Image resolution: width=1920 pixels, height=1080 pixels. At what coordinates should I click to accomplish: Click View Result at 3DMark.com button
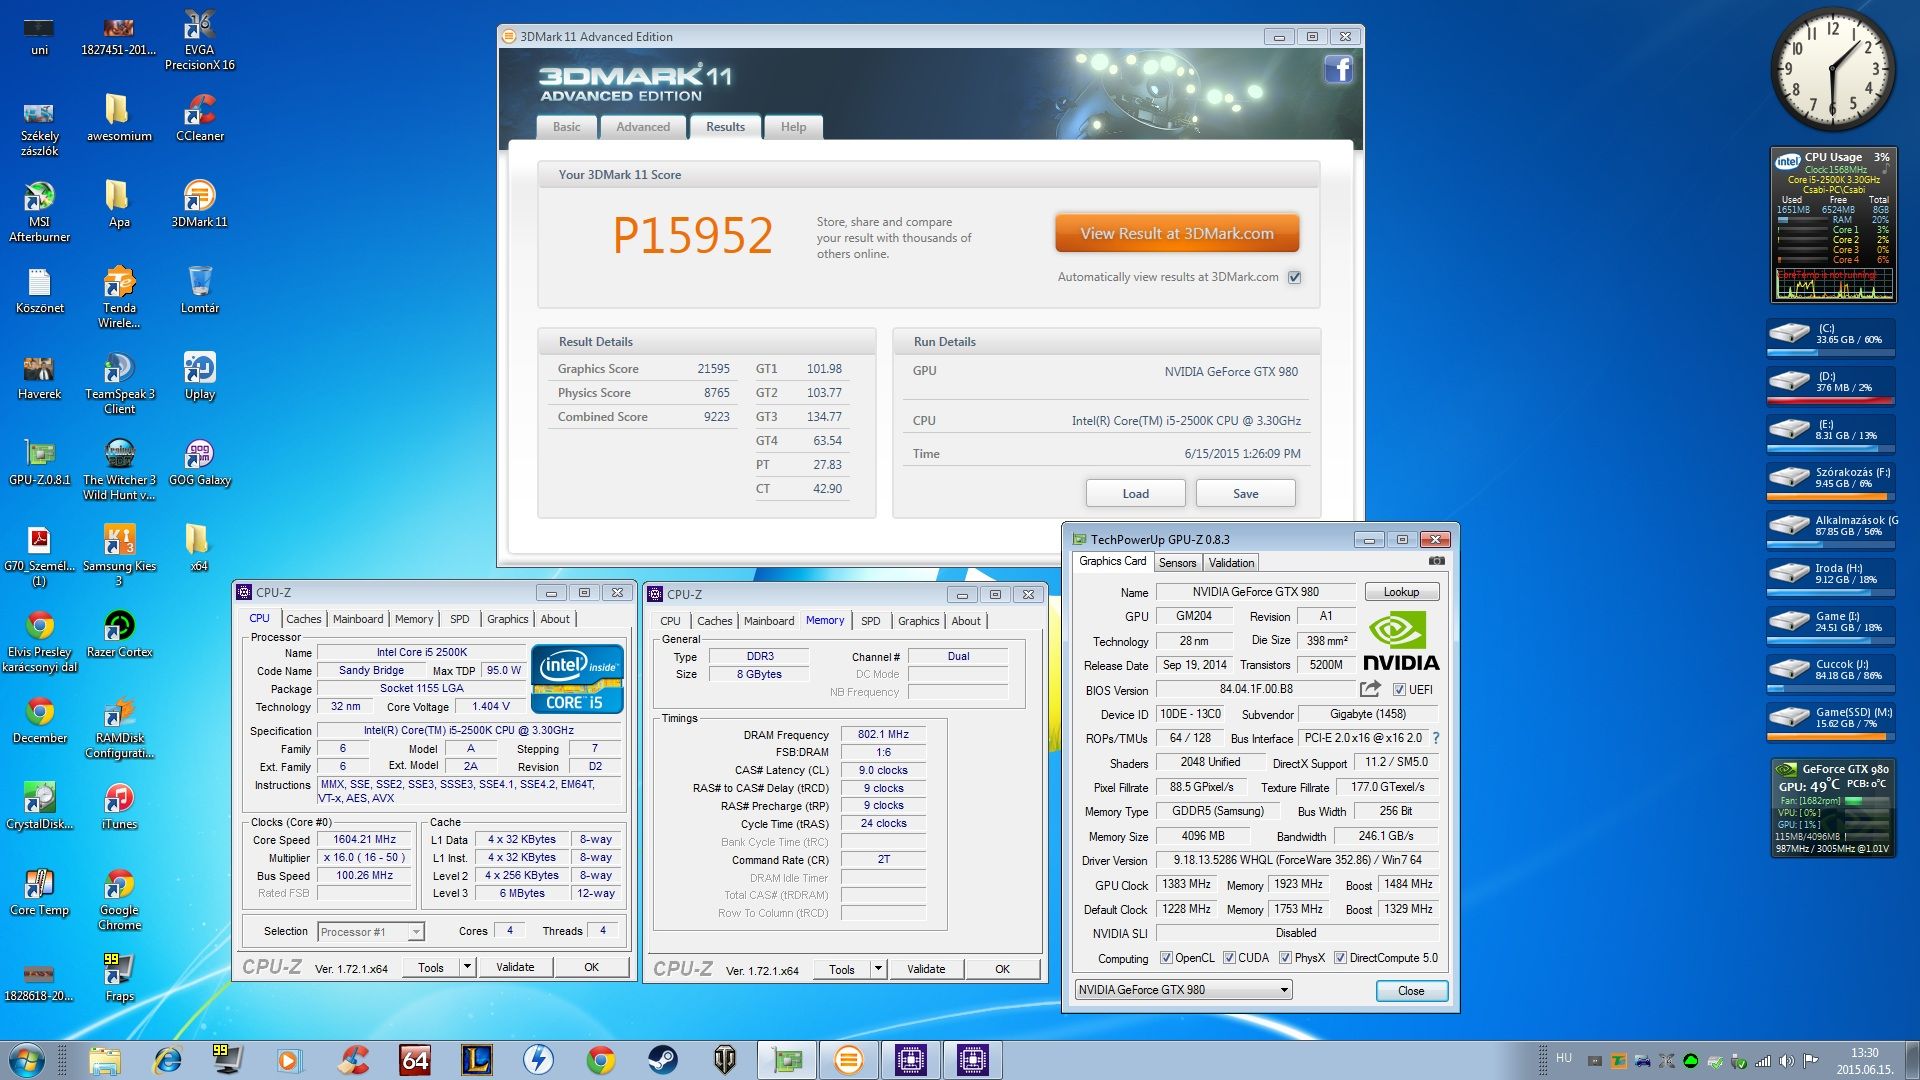[x=1176, y=233]
